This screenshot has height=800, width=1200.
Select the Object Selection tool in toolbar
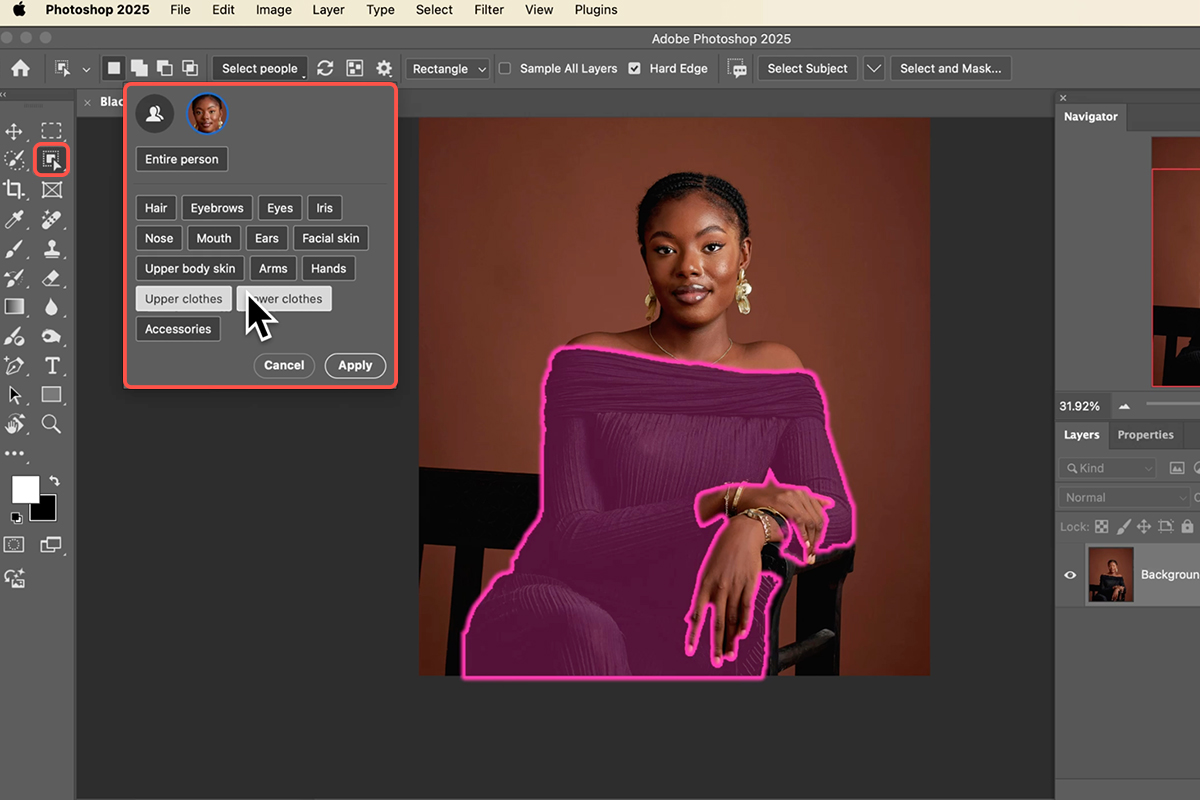pyautogui.click(x=51, y=160)
